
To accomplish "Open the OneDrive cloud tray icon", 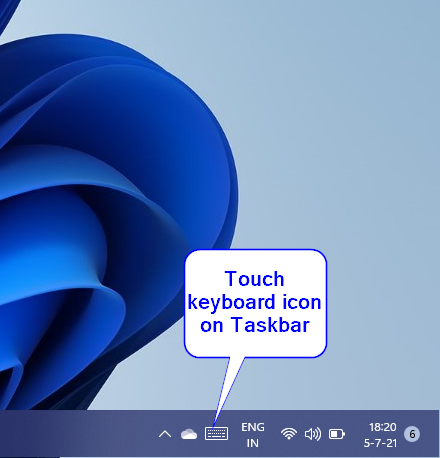I will point(189,434).
